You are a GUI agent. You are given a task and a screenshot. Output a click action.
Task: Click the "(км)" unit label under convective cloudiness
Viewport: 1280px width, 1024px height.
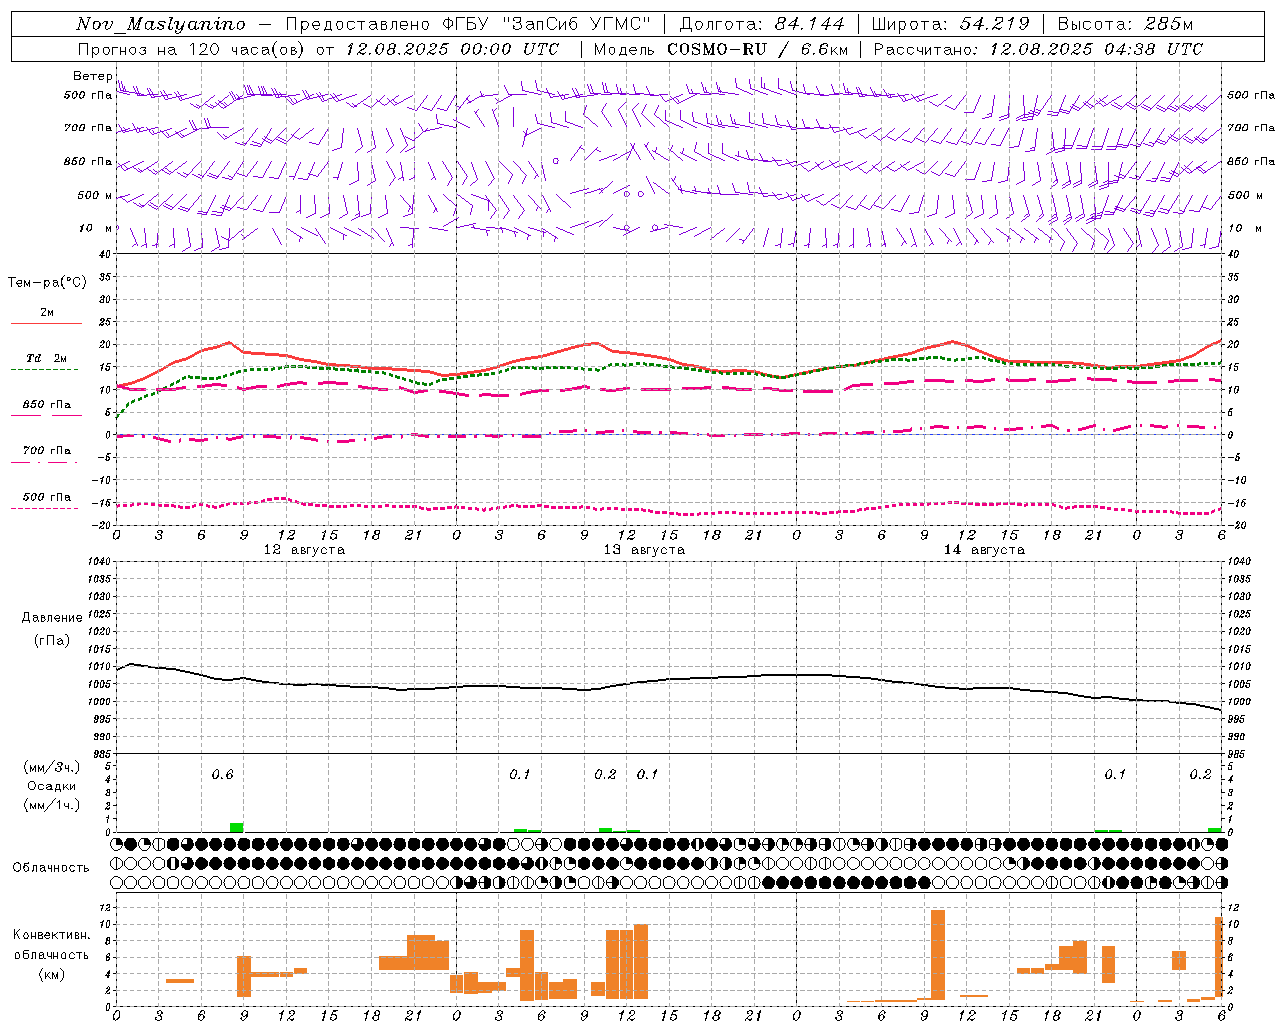point(52,974)
